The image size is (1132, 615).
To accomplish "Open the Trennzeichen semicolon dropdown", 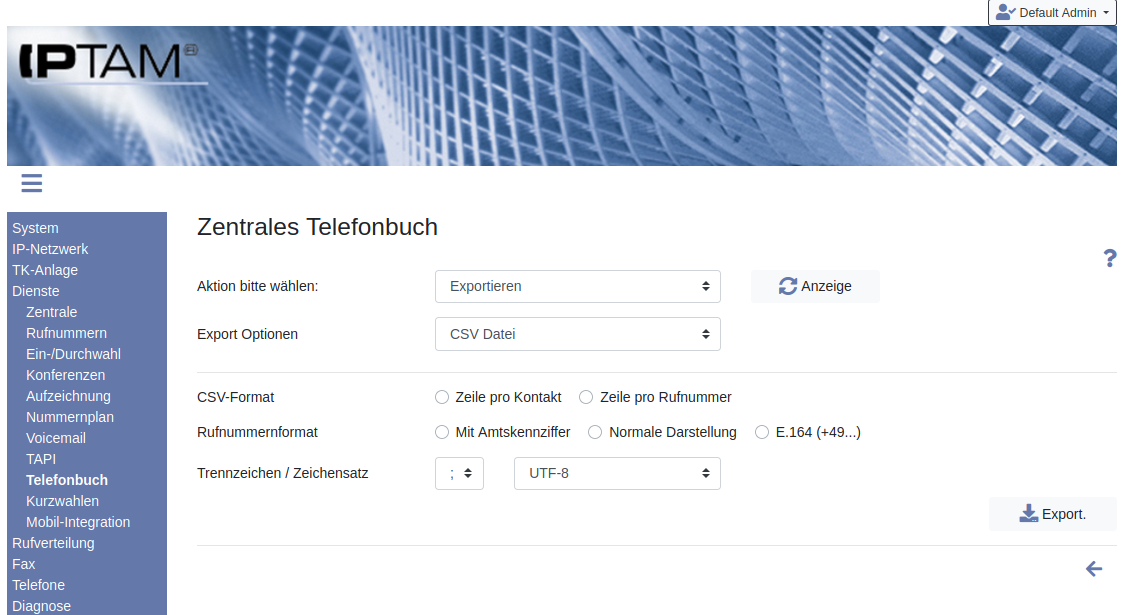I will coord(459,473).
